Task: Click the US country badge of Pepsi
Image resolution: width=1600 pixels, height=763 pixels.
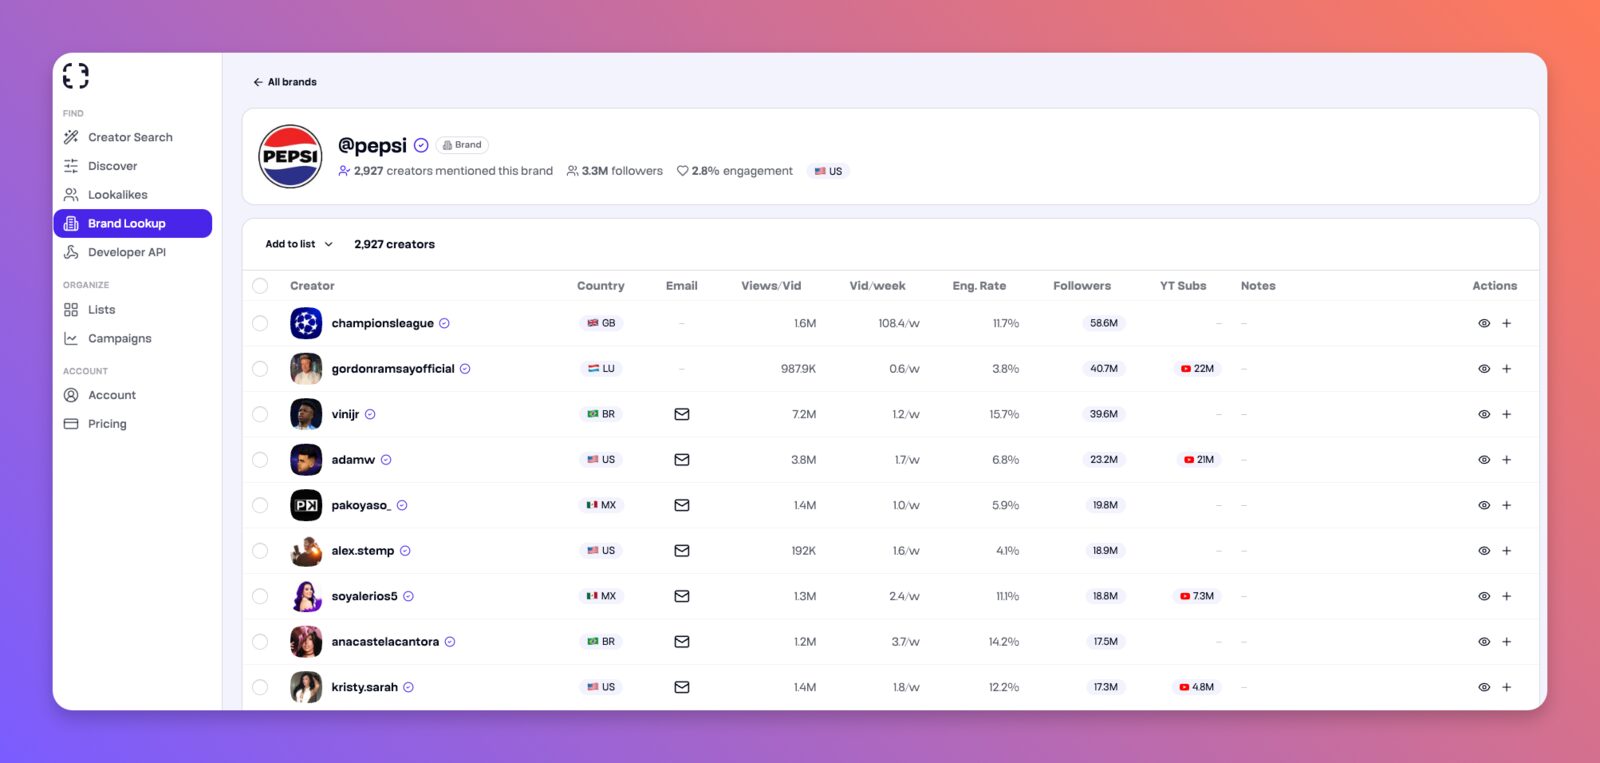Action: click(x=828, y=171)
